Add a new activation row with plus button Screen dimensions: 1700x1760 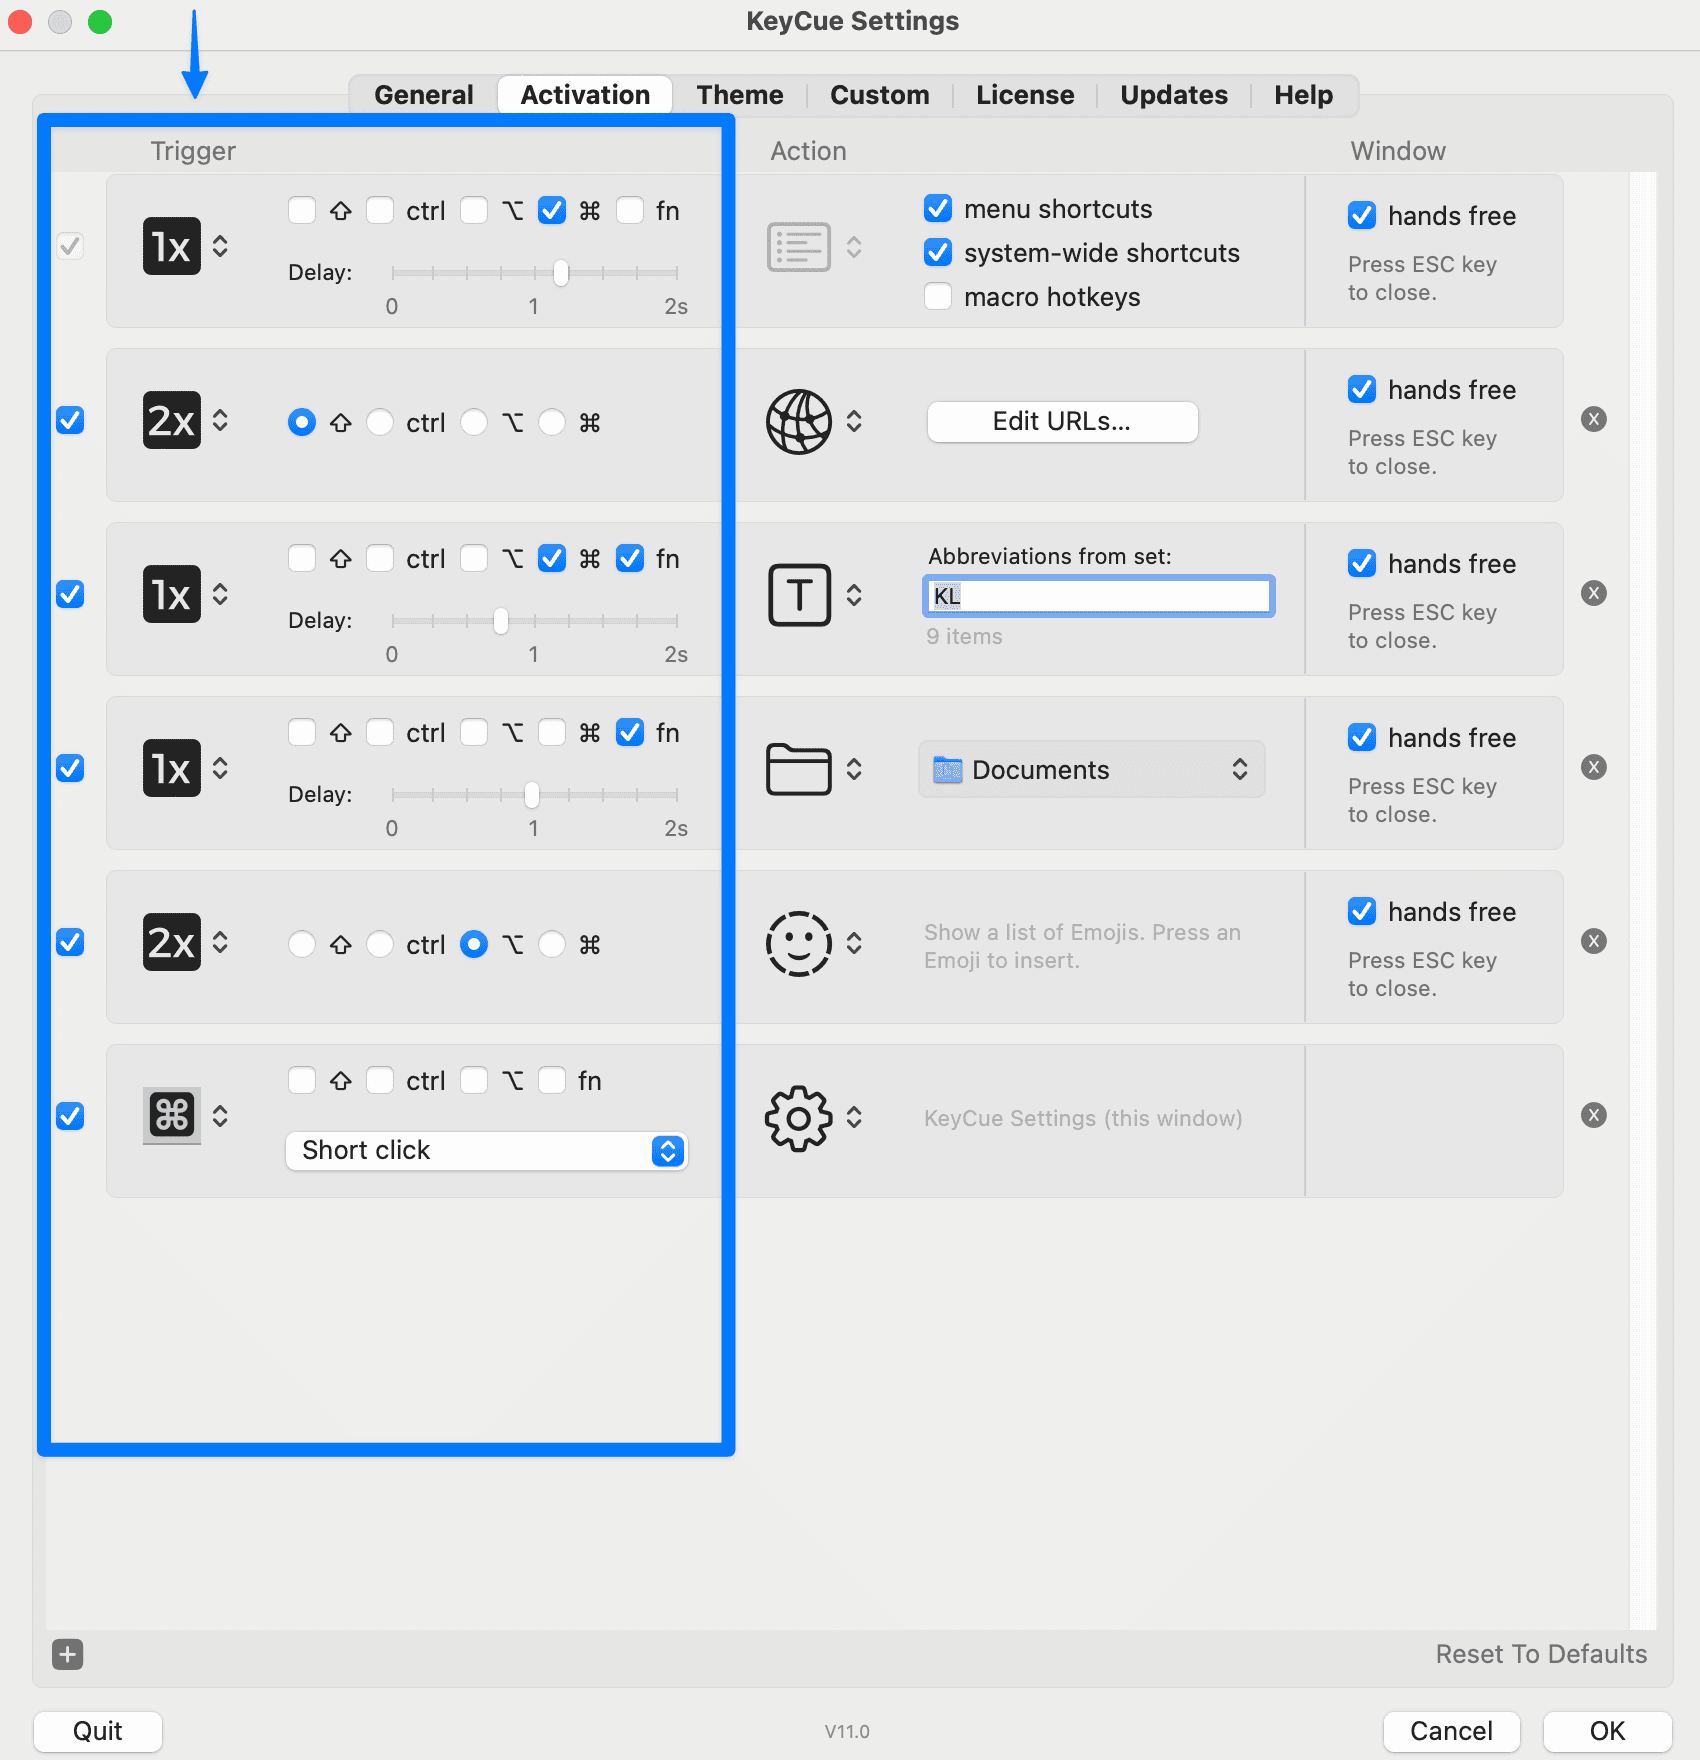point(67,1654)
